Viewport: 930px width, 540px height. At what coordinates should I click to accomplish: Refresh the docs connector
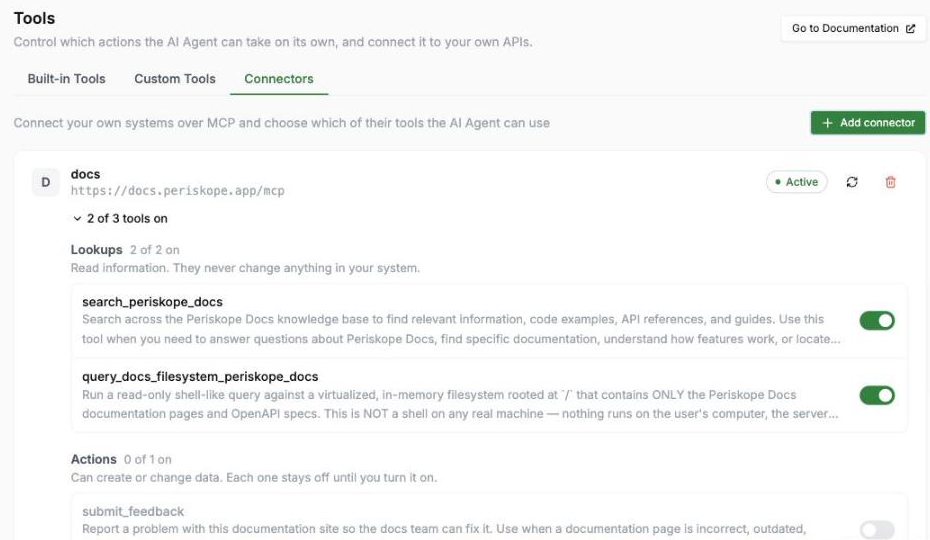tap(852, 182)
